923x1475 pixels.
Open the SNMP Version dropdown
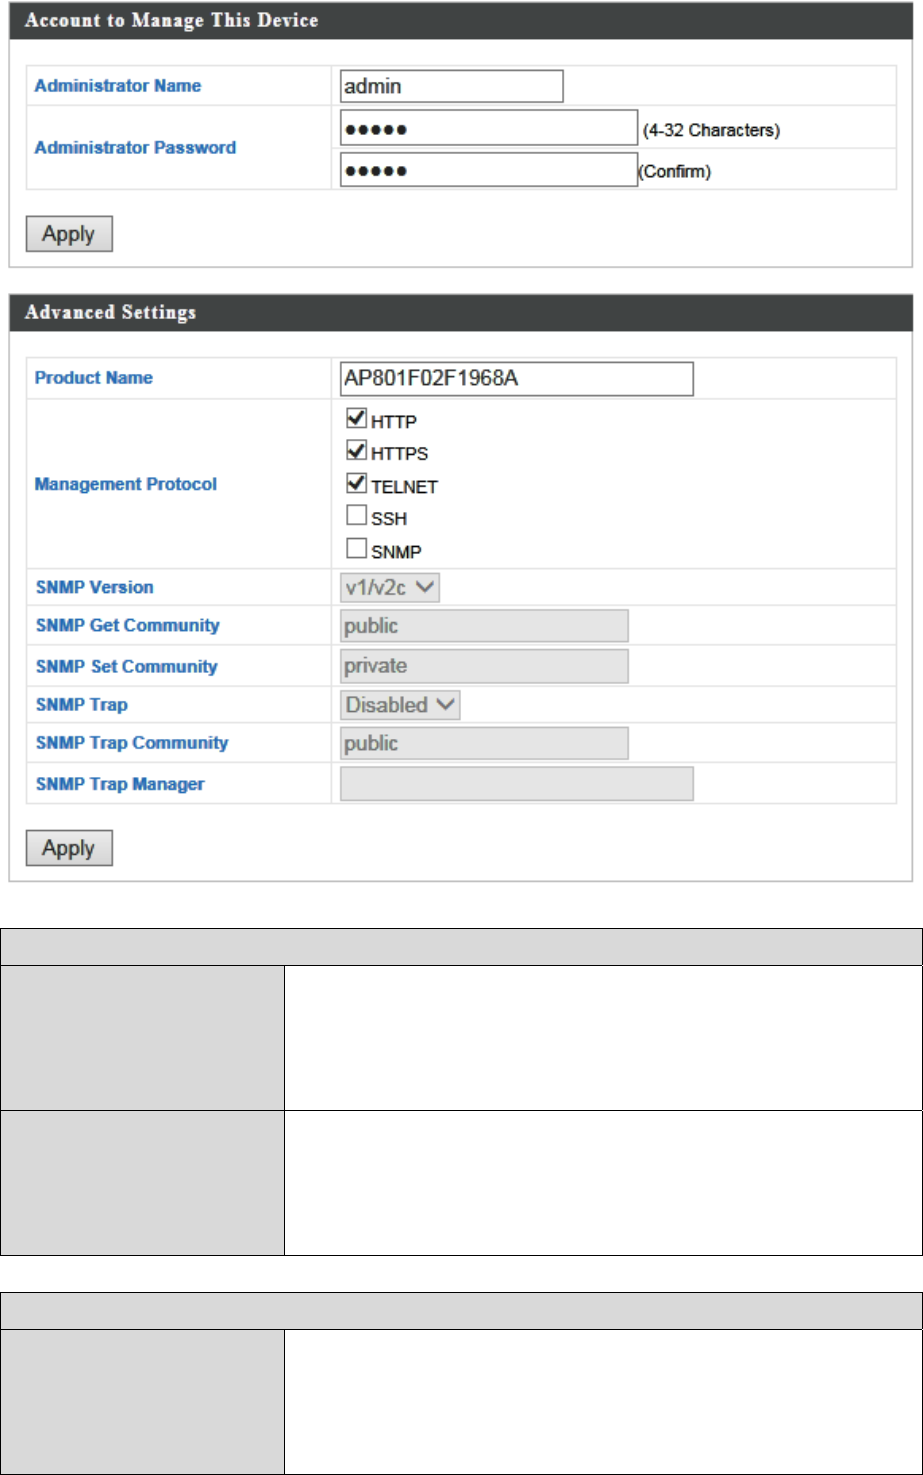pyautogui.click(x=390, y=588)
